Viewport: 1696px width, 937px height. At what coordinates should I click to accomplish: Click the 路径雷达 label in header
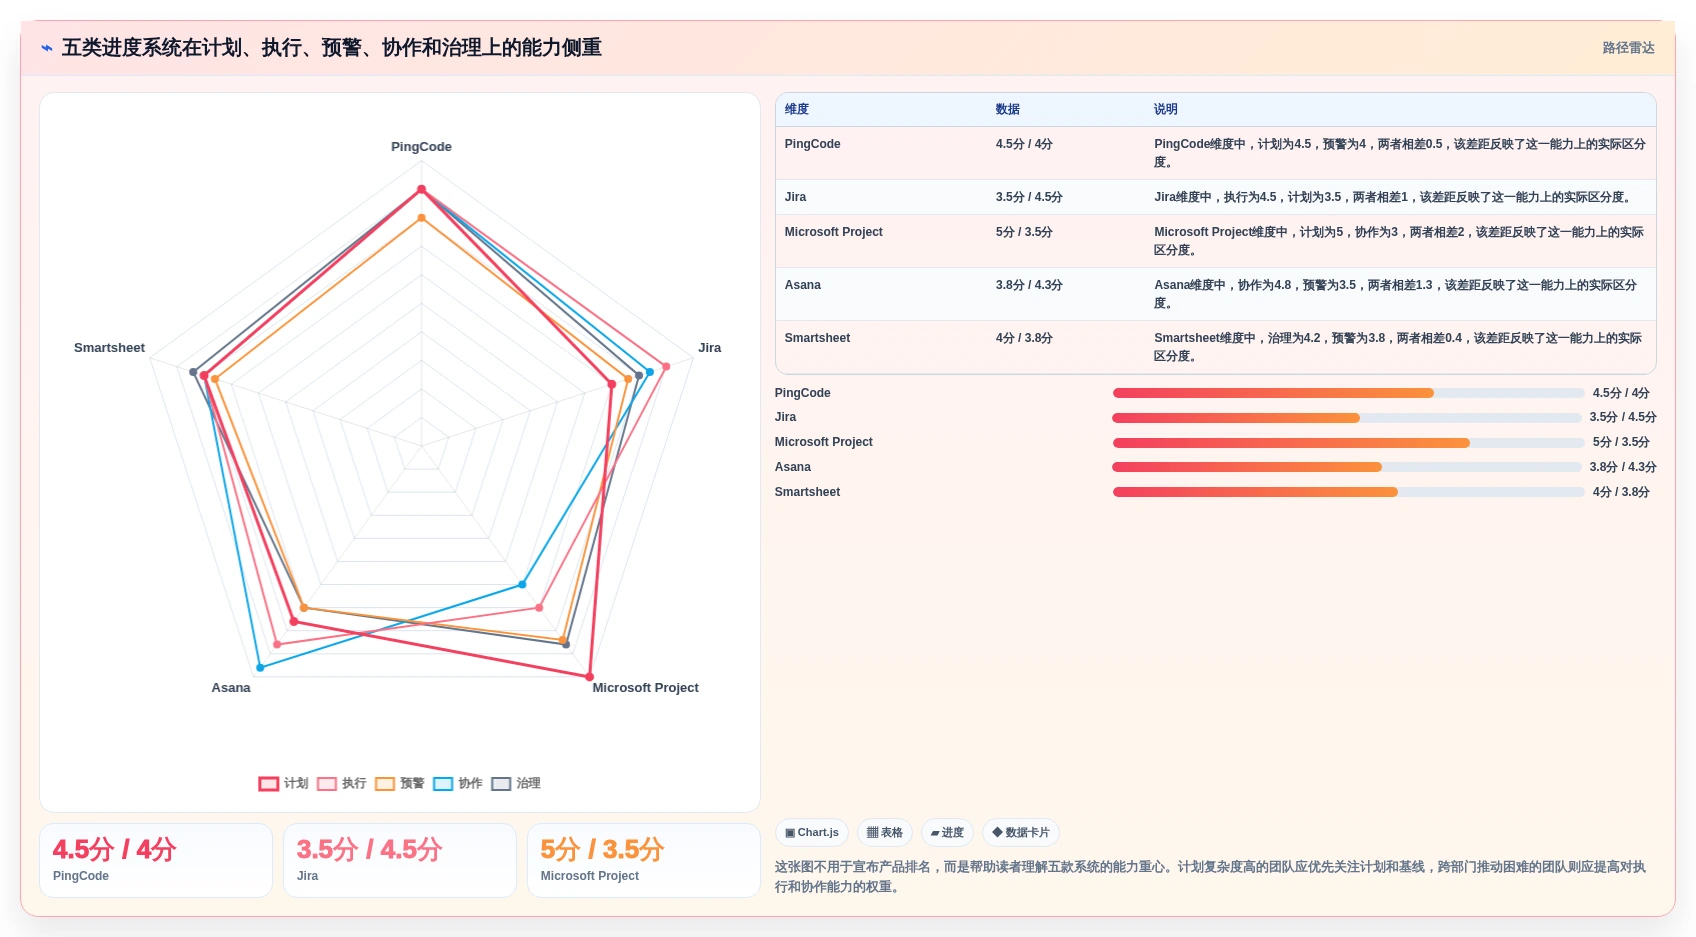click(x=1628, y=48)
